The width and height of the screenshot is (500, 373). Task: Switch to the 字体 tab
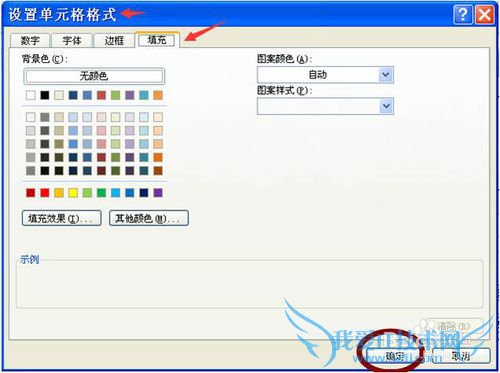tap(72, 41)
